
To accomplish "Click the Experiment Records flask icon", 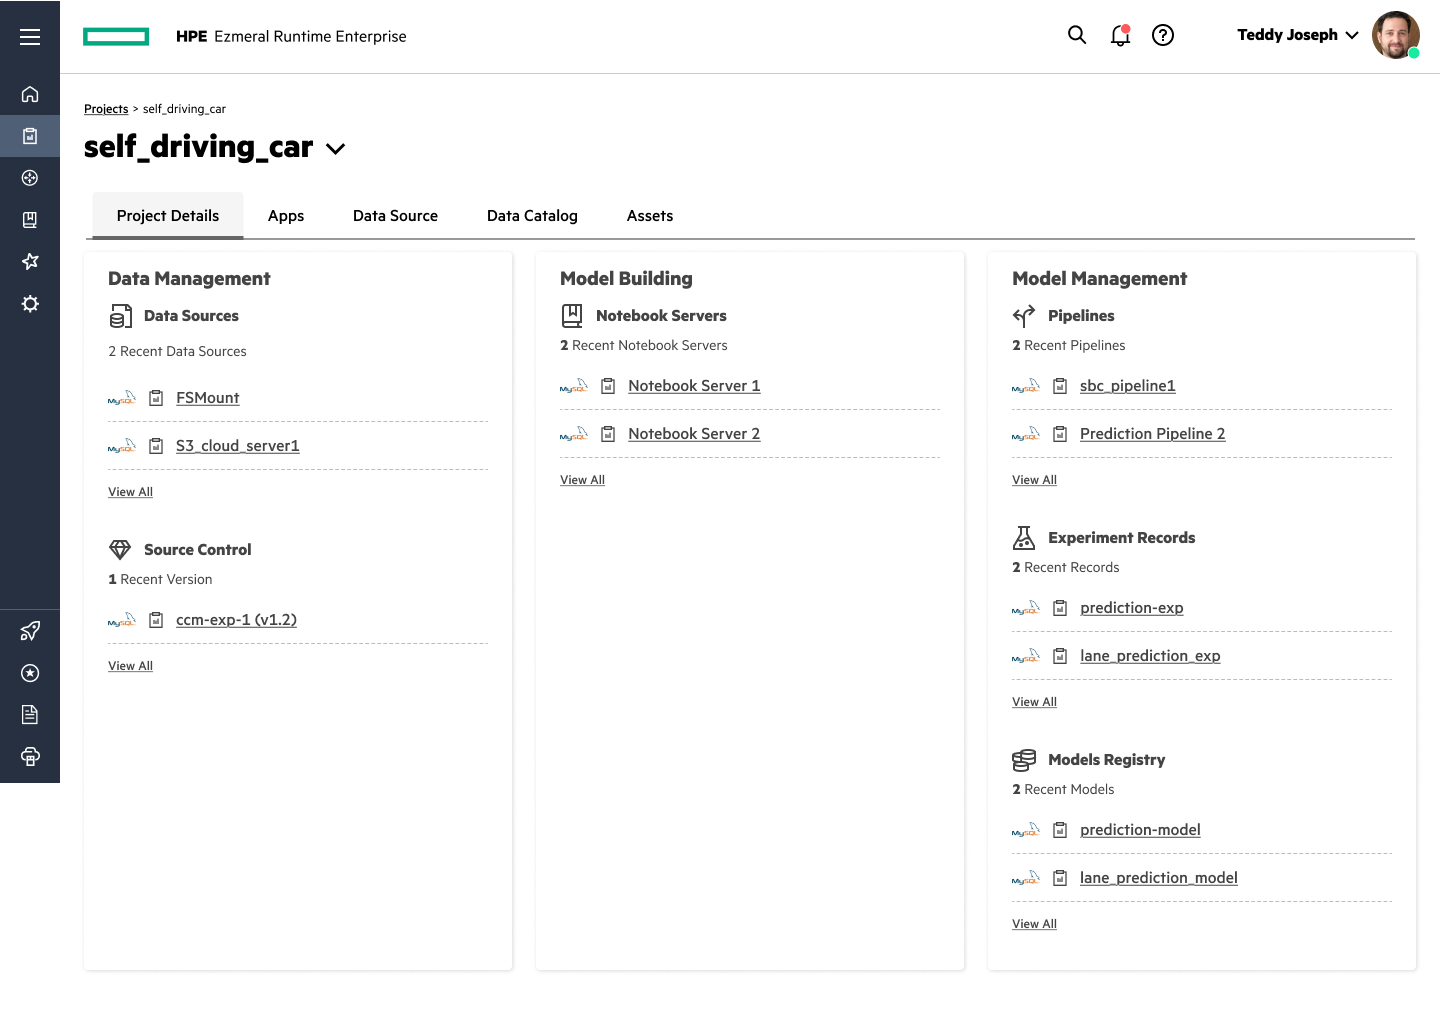I will pyautogui.click(x=1024, y=538).
